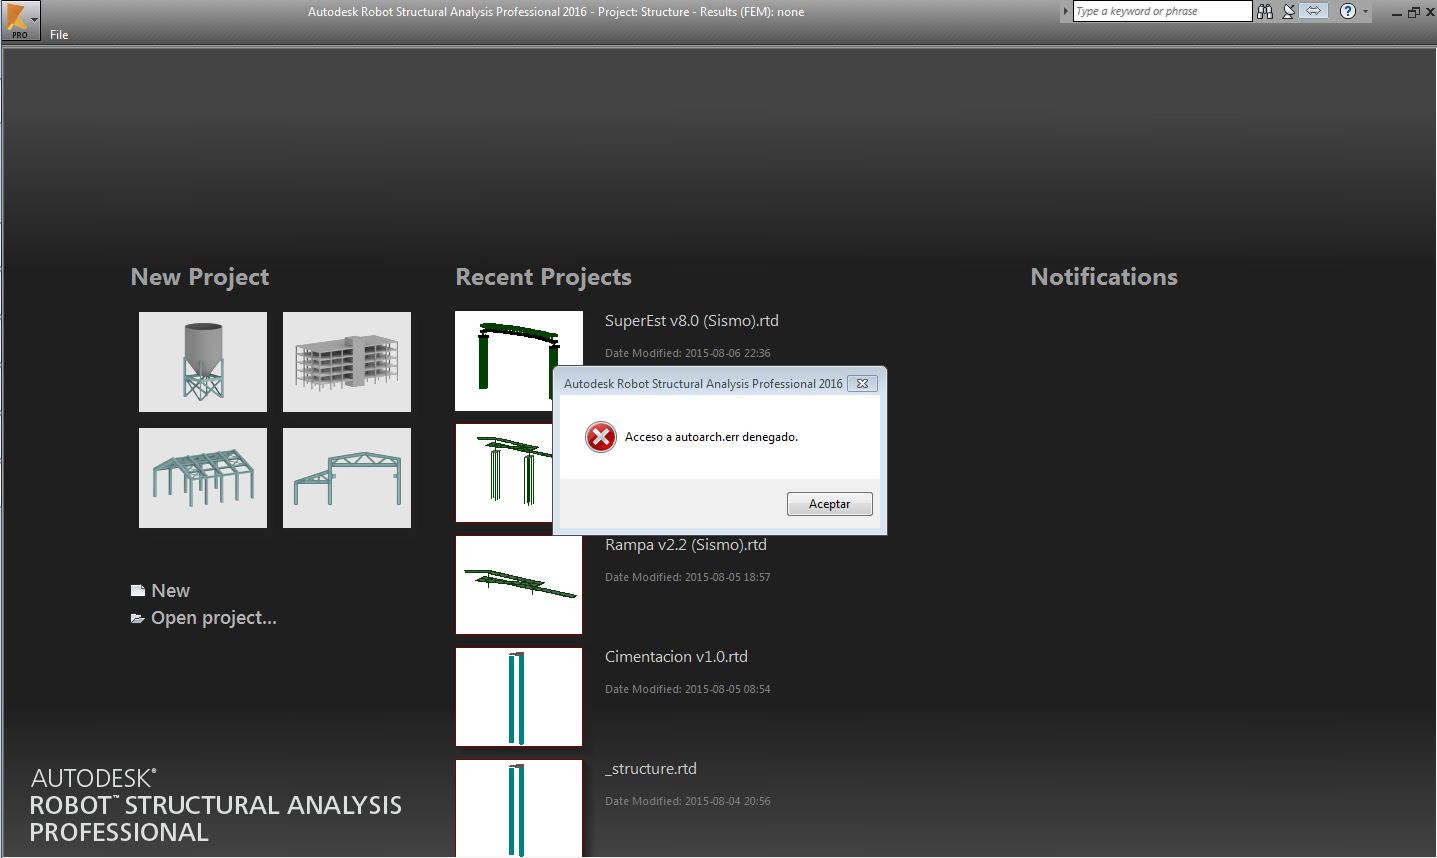Click the blank page icon beside New
The image size is (1437, 858).
[x=138, y=591]
